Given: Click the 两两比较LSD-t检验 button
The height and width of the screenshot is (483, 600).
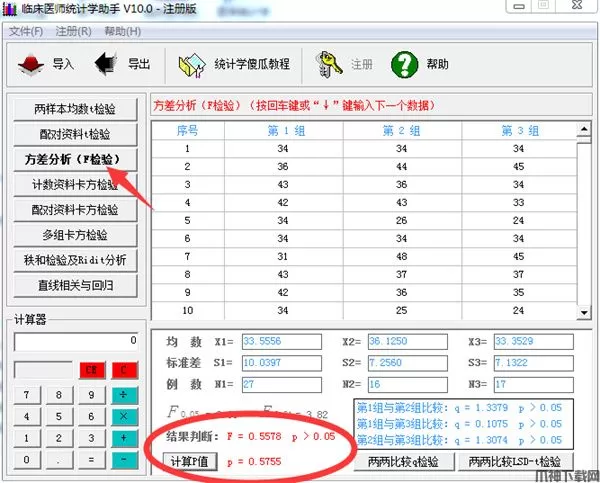Looking at the screenshot, I should pos(515,462).
